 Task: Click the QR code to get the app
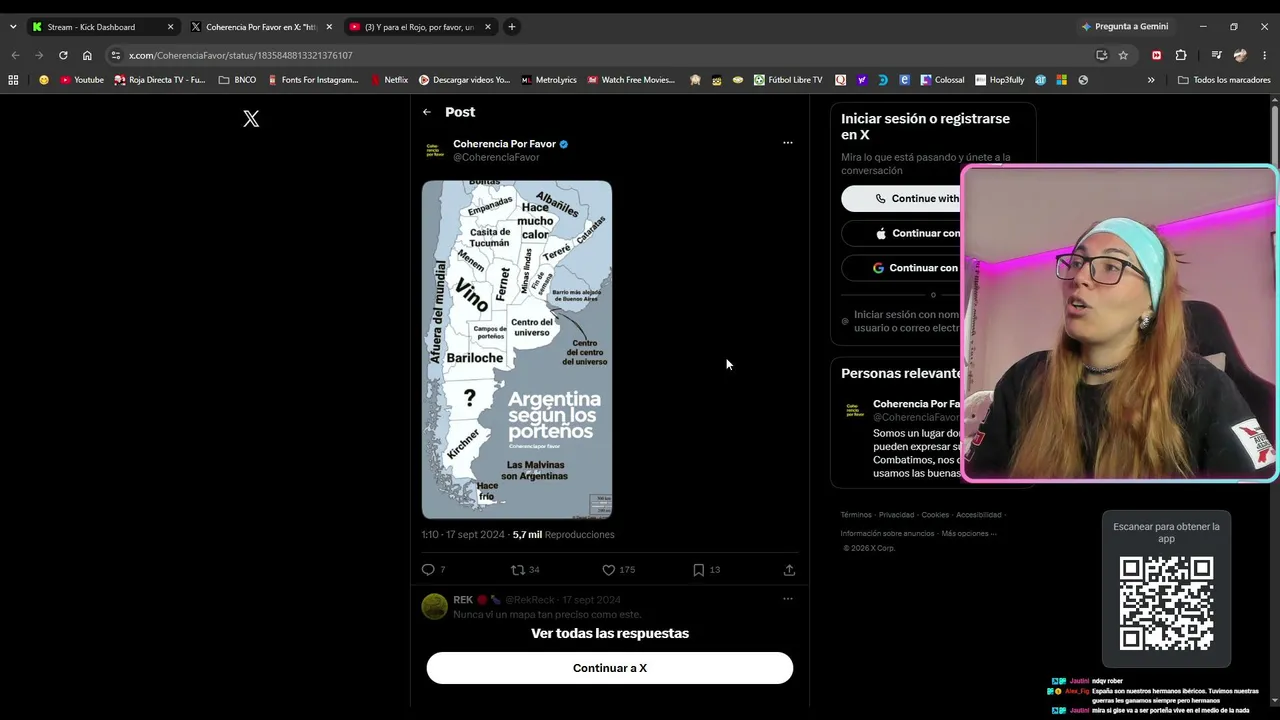coord(1166,604)
